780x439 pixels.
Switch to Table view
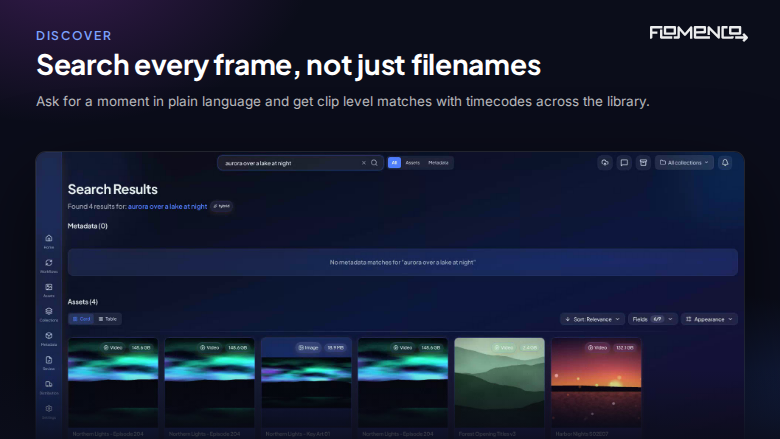coord(107,319)
